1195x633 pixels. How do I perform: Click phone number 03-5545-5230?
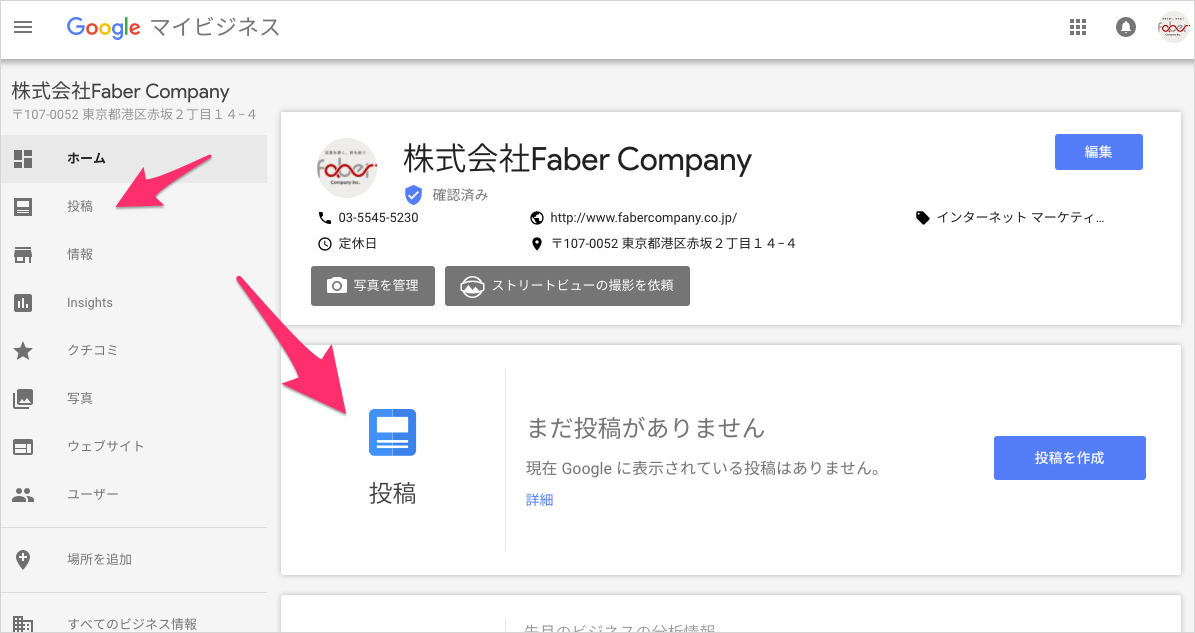[378, 218]
